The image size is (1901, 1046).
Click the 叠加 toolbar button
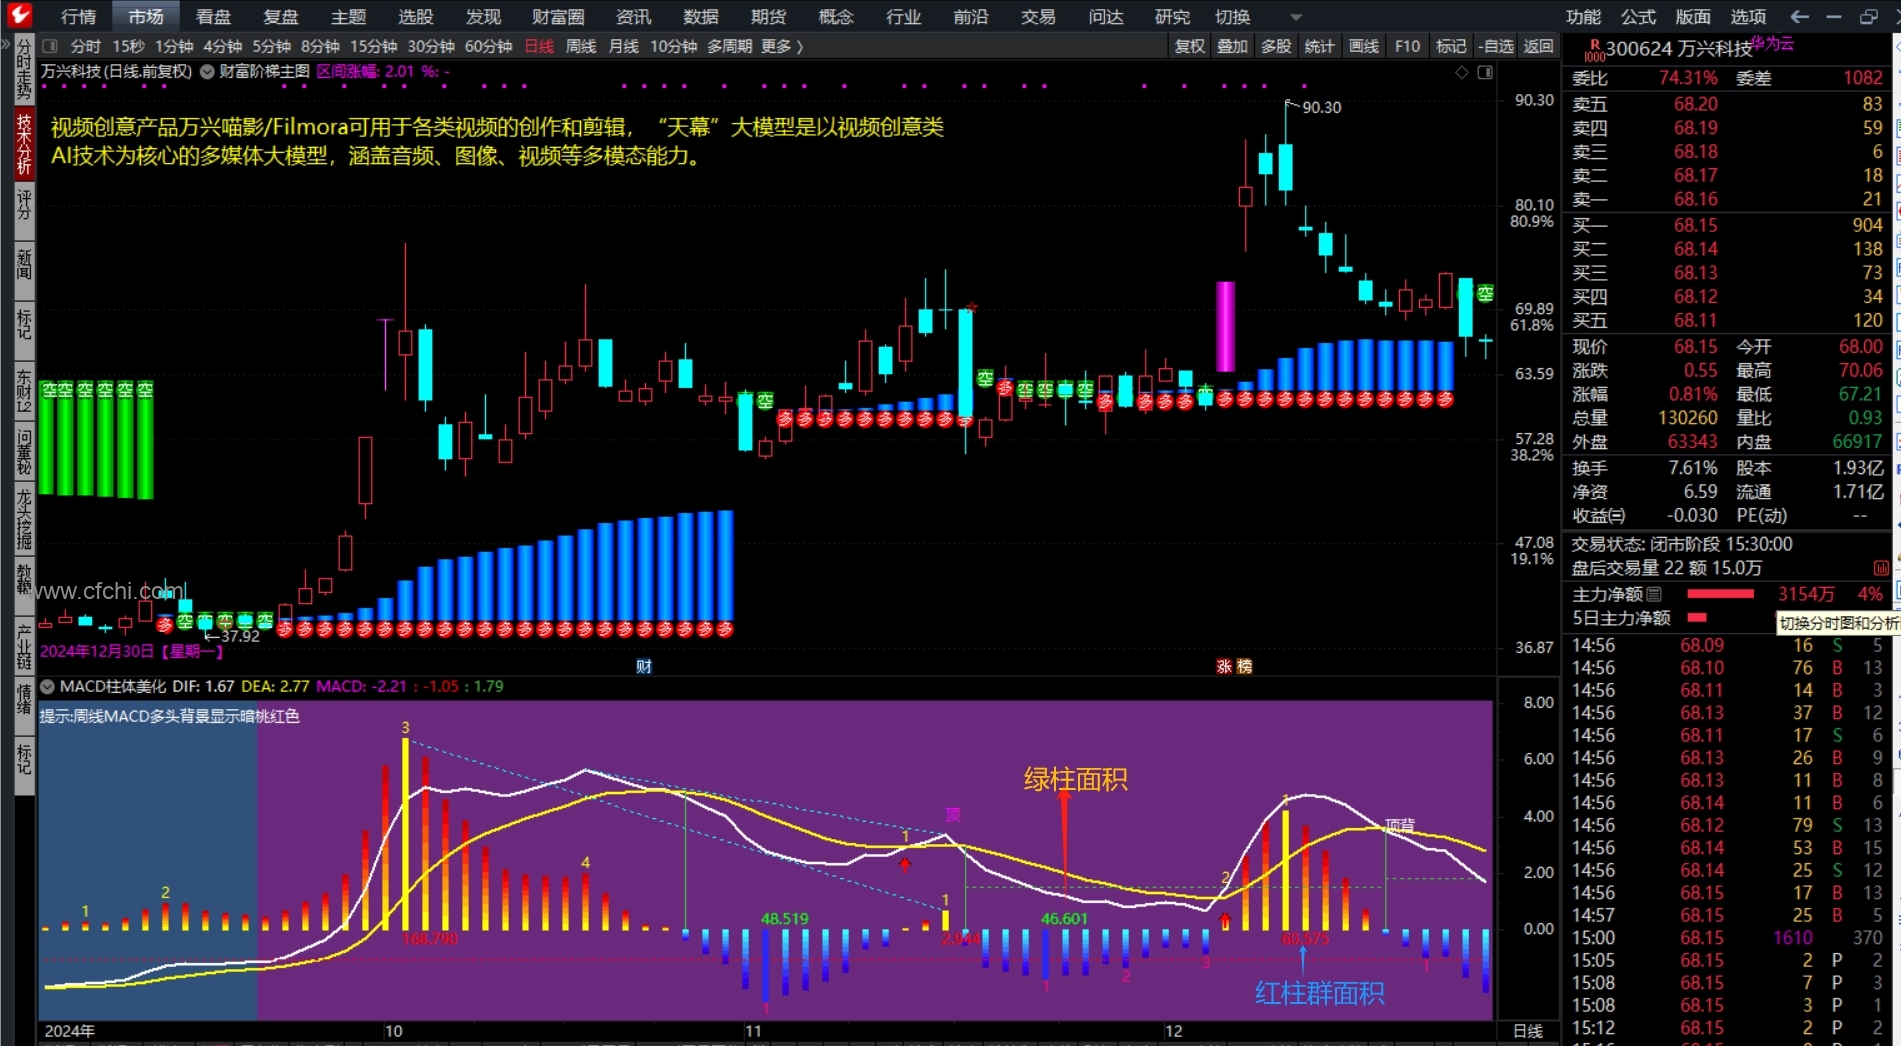point(1232,46)
